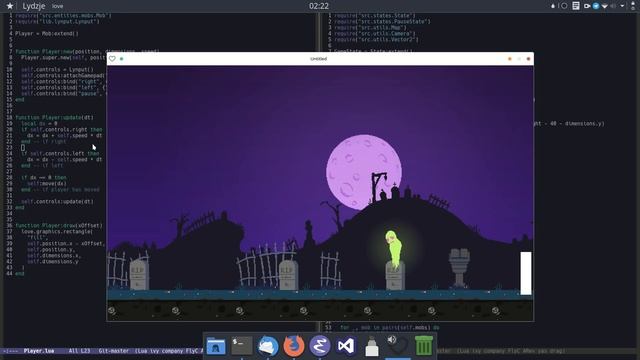Open the star launcher menu in top panel

[10, 6]
